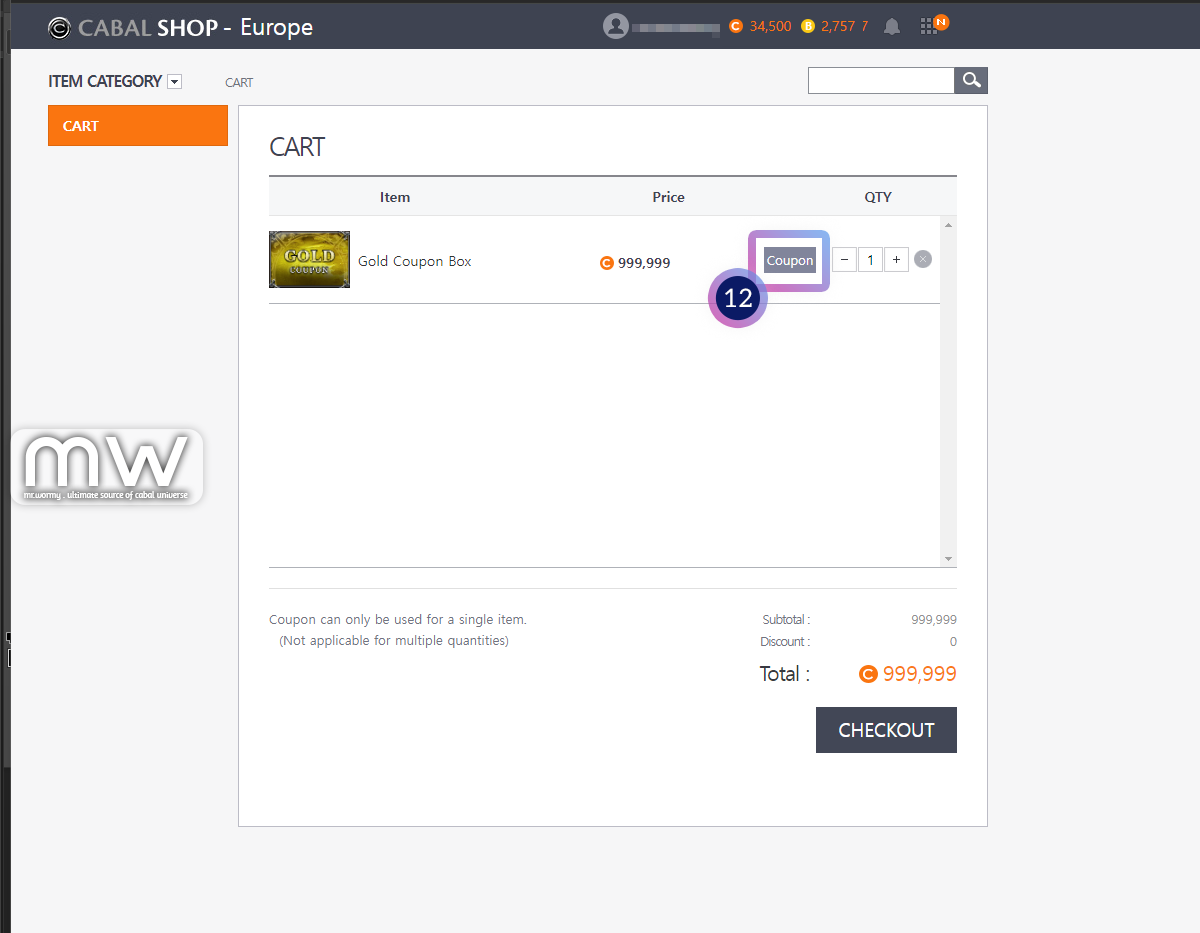Decrease quantity with the minus button

[x=845, y=260]
